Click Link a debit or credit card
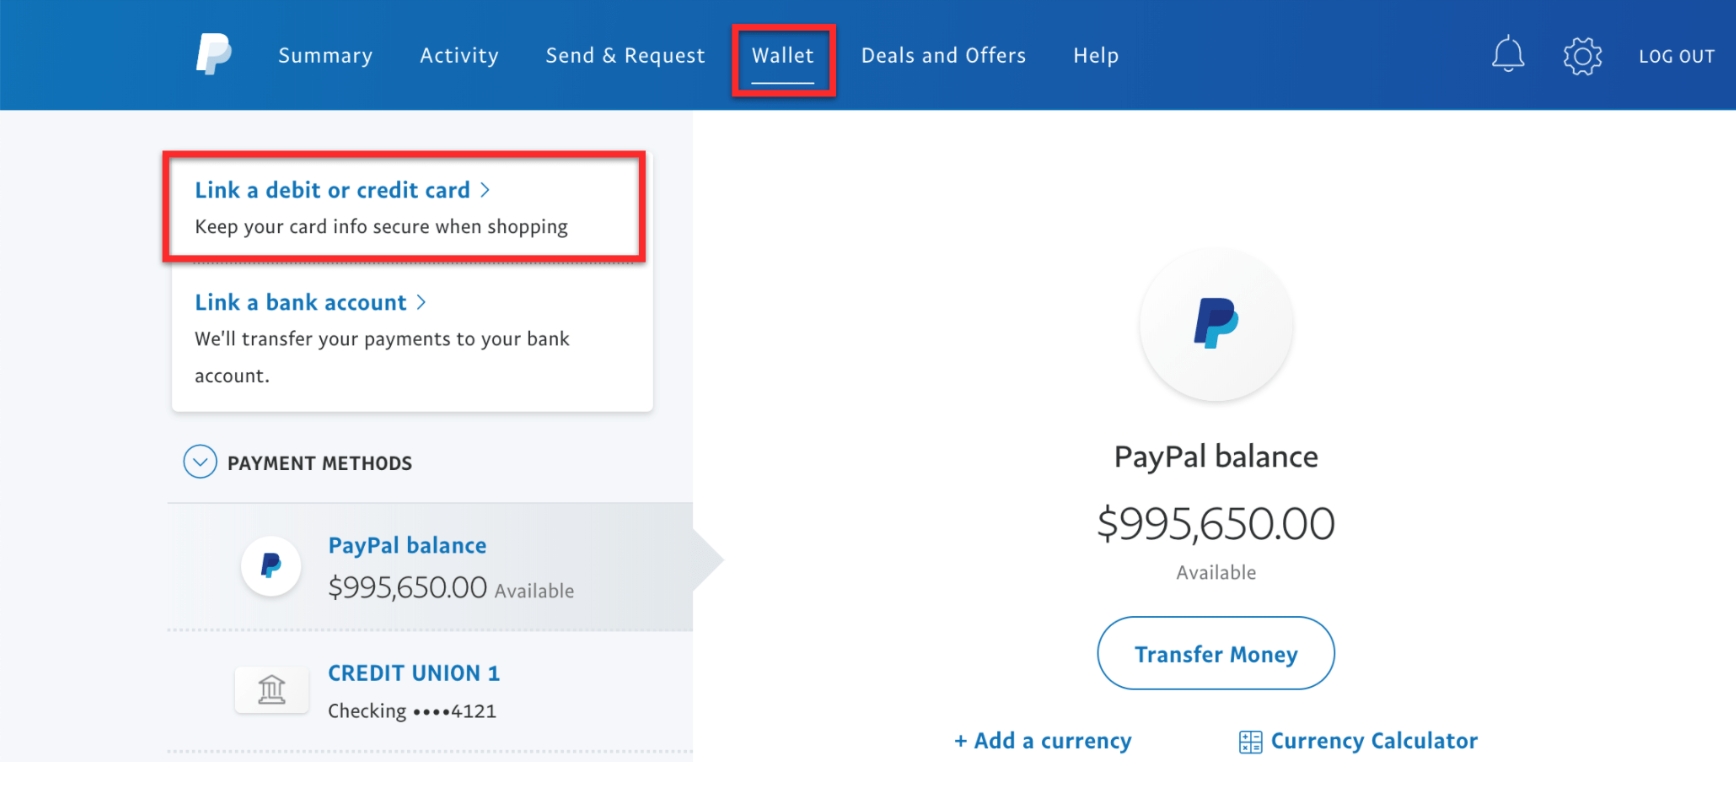Screen dimensions: 1736x792 (x=332, y=190)
